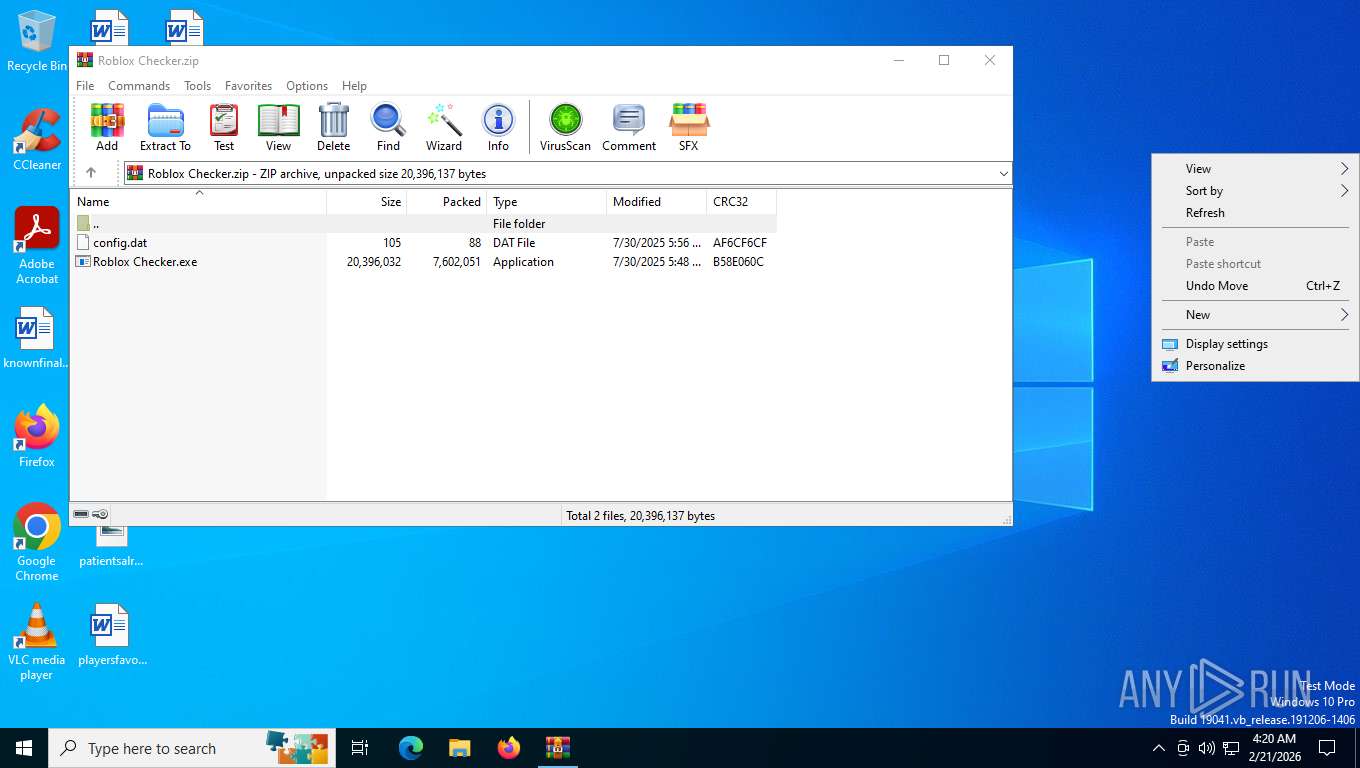This screenshot has height=768, width=1360.
Task: Open Task View on the taskbar
Action: click(x=360, y=748)
